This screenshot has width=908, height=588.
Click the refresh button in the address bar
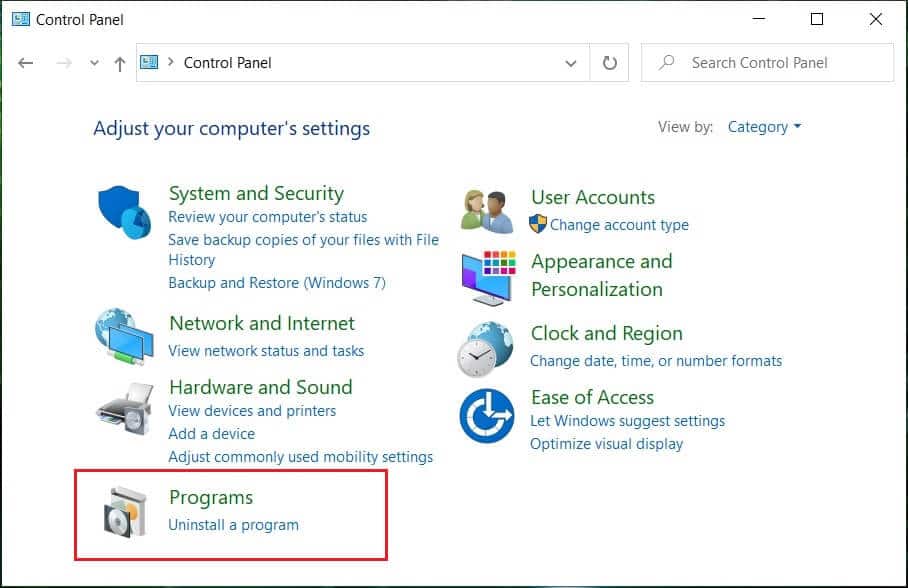tap(610, 62)
